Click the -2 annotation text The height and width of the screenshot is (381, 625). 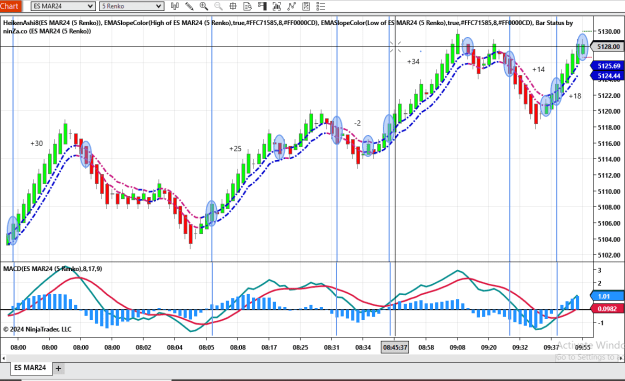tap(358, 123)
